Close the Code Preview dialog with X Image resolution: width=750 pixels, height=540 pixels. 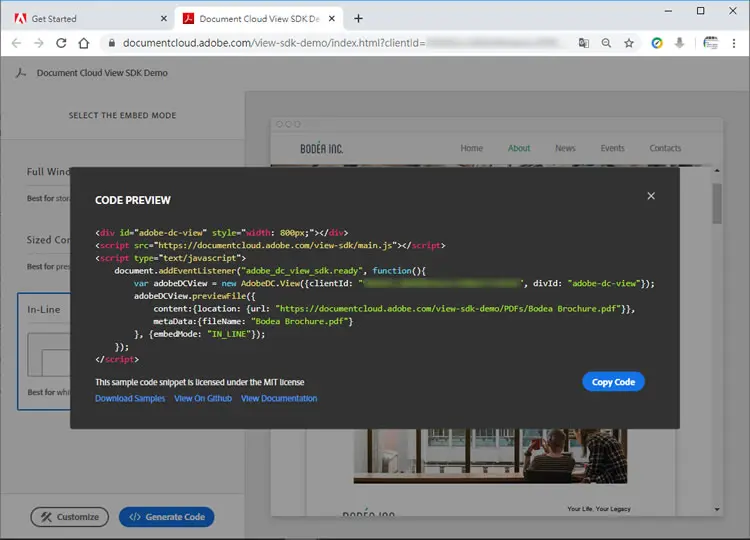tap(651, 196)
